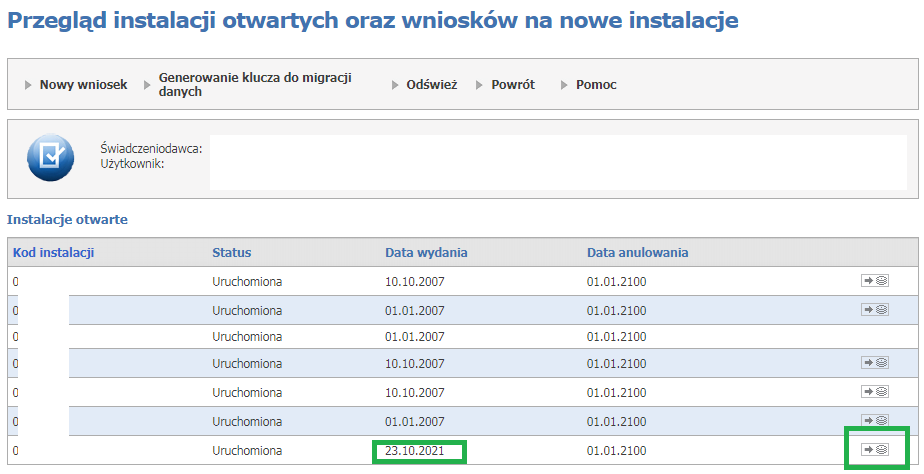This screenshot has width=924, height=474.
Task: Click the arrow-database icon in the first row
Action: tap(874, 281)
